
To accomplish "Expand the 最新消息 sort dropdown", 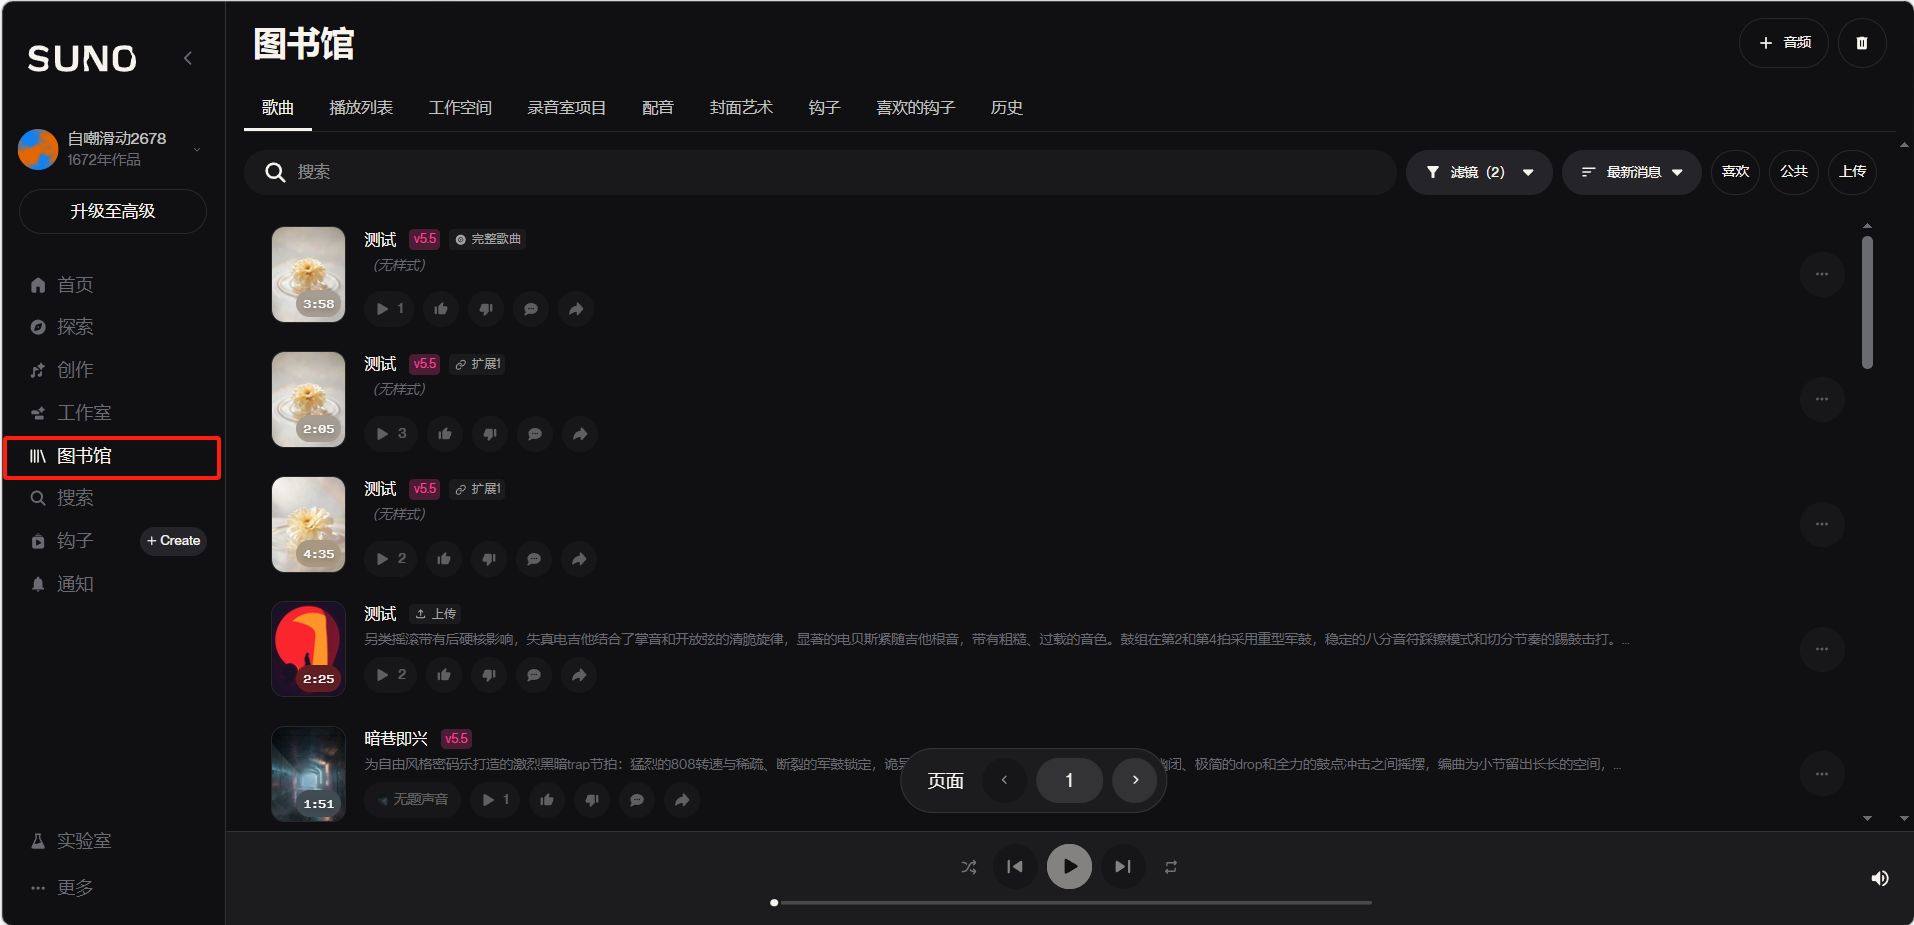I will click(x=1631, y=172).
